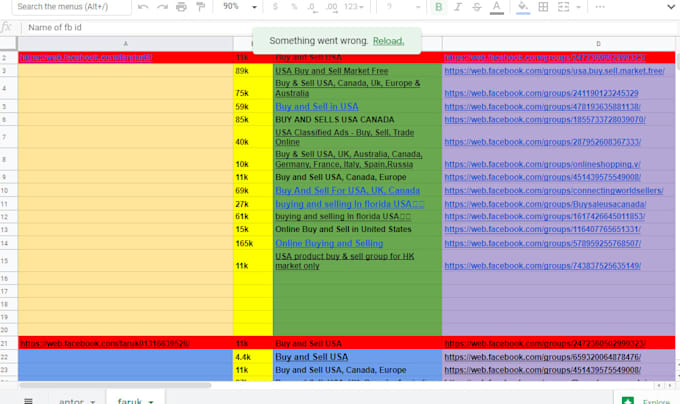Image resolution: width=680 pixels, height=404 pixels.
Task: Switch to the antor sheet tab
Action: coord(71,401)
